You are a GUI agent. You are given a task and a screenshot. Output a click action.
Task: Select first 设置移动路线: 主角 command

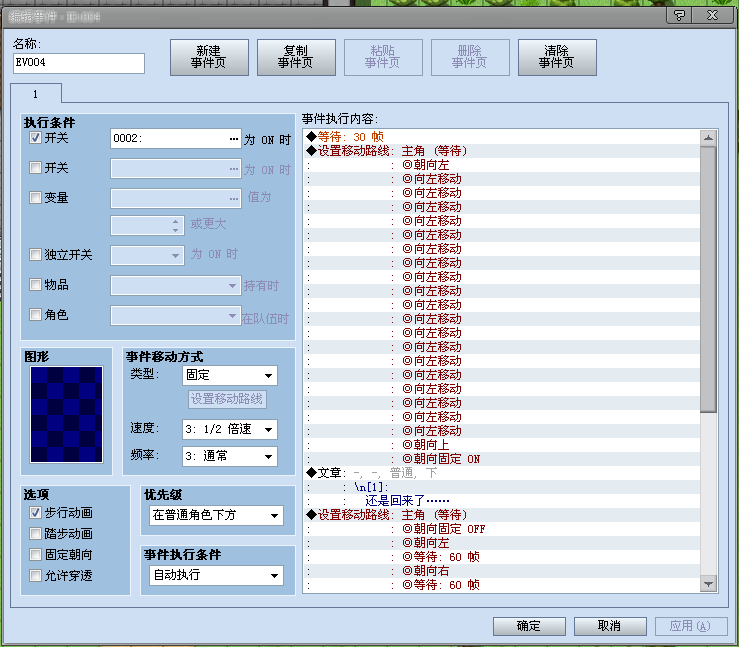[502, 151]
